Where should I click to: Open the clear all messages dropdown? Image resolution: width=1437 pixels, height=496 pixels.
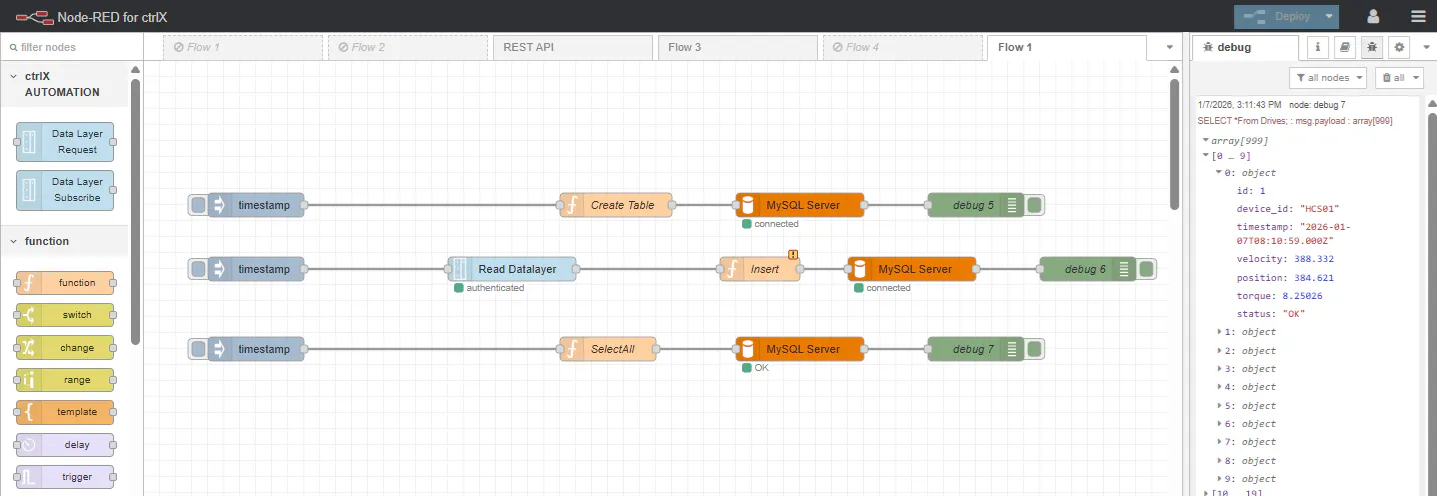pos(1399,77)
